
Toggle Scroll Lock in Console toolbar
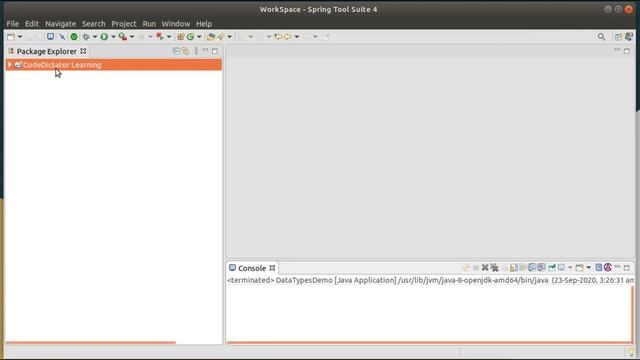click(x=514, y=268)
